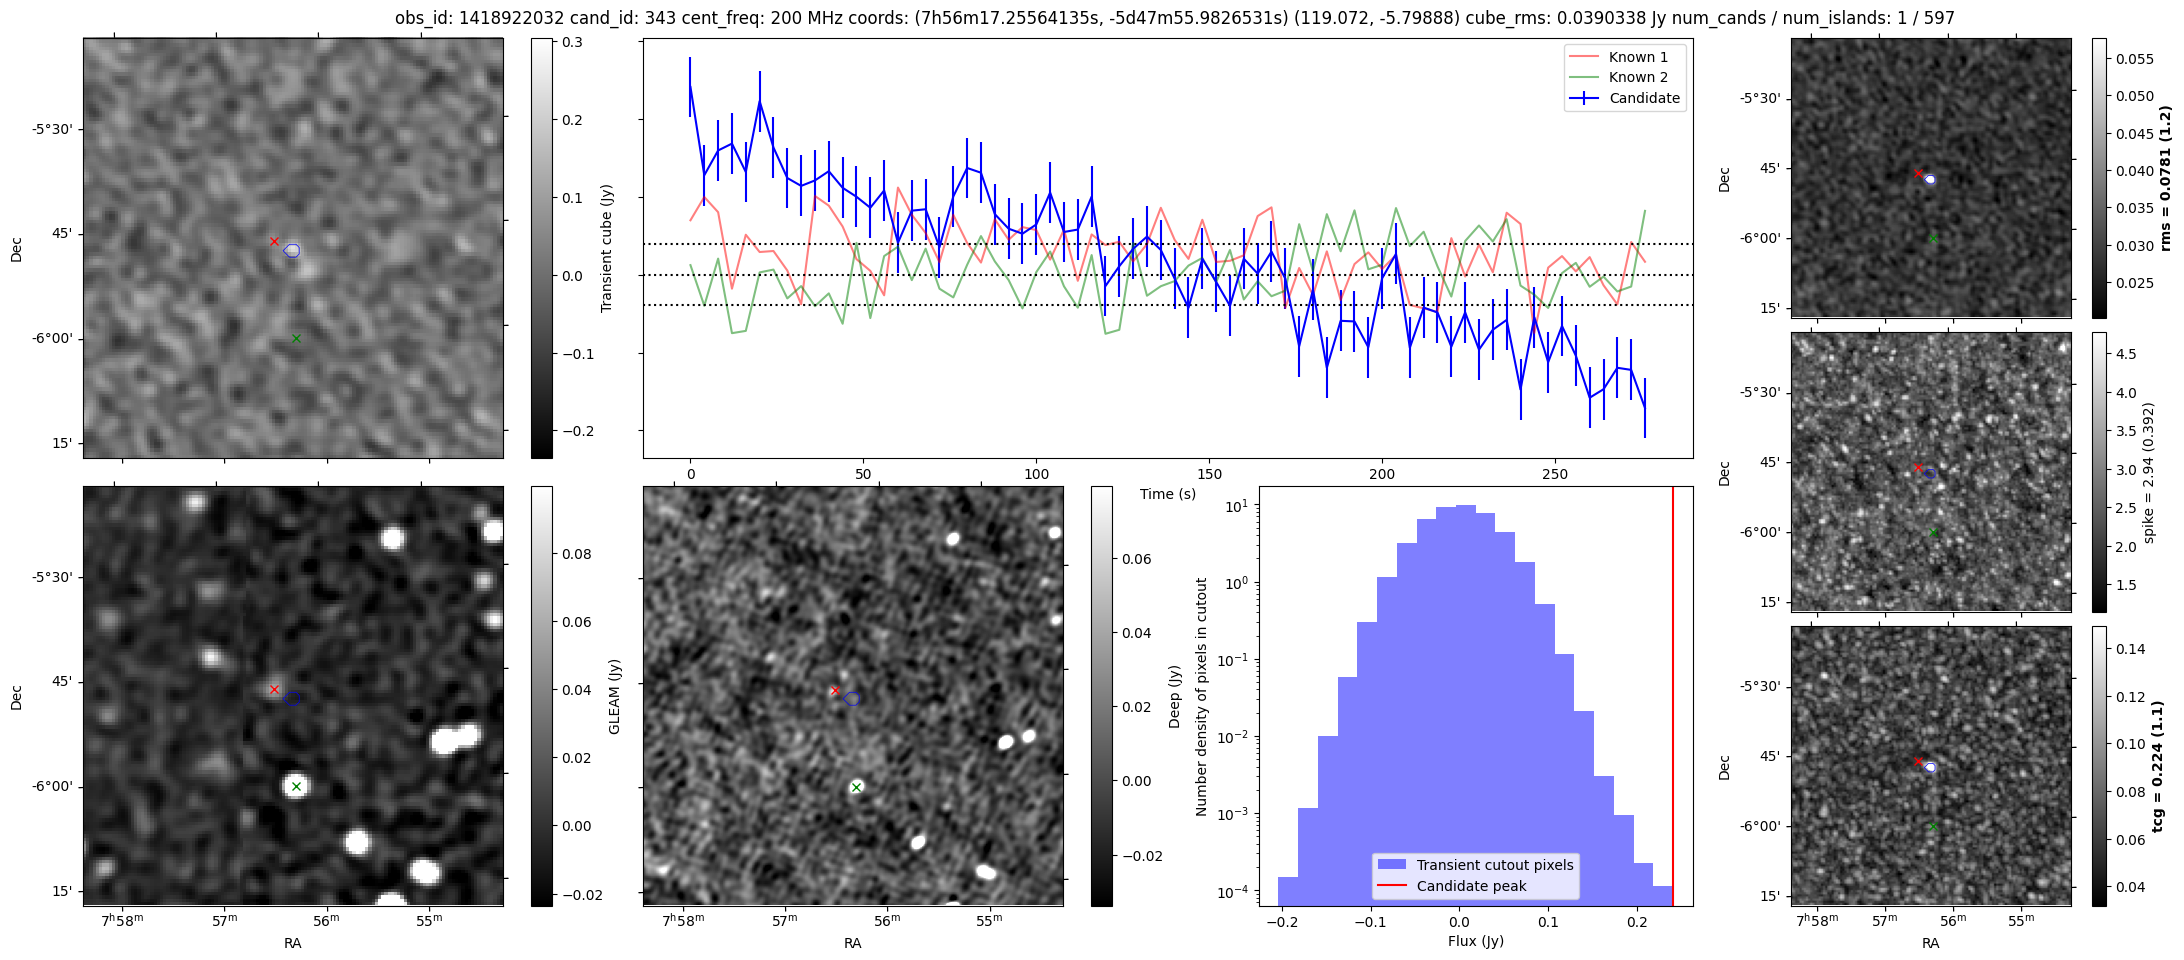The image size is (2184, 960).
Task: Click the Deep (Jy) colorbar
Action: point(1101,696)
